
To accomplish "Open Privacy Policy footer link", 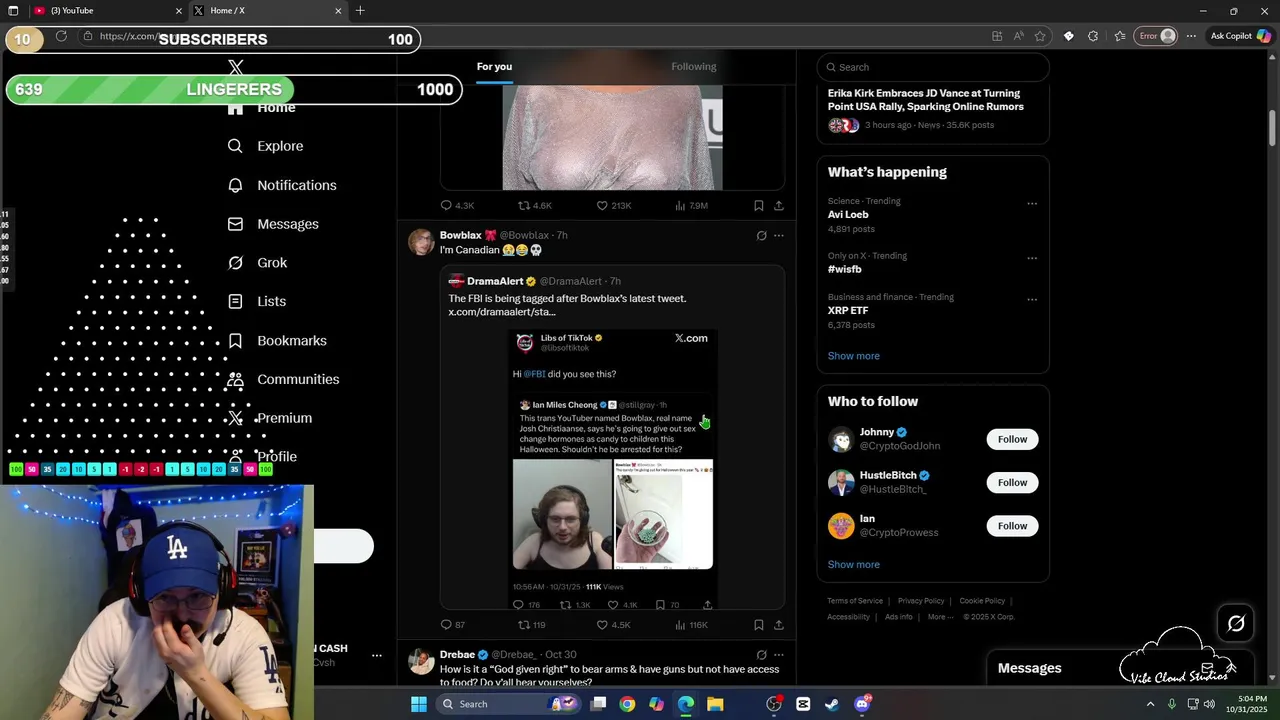I will pos(921,601).
